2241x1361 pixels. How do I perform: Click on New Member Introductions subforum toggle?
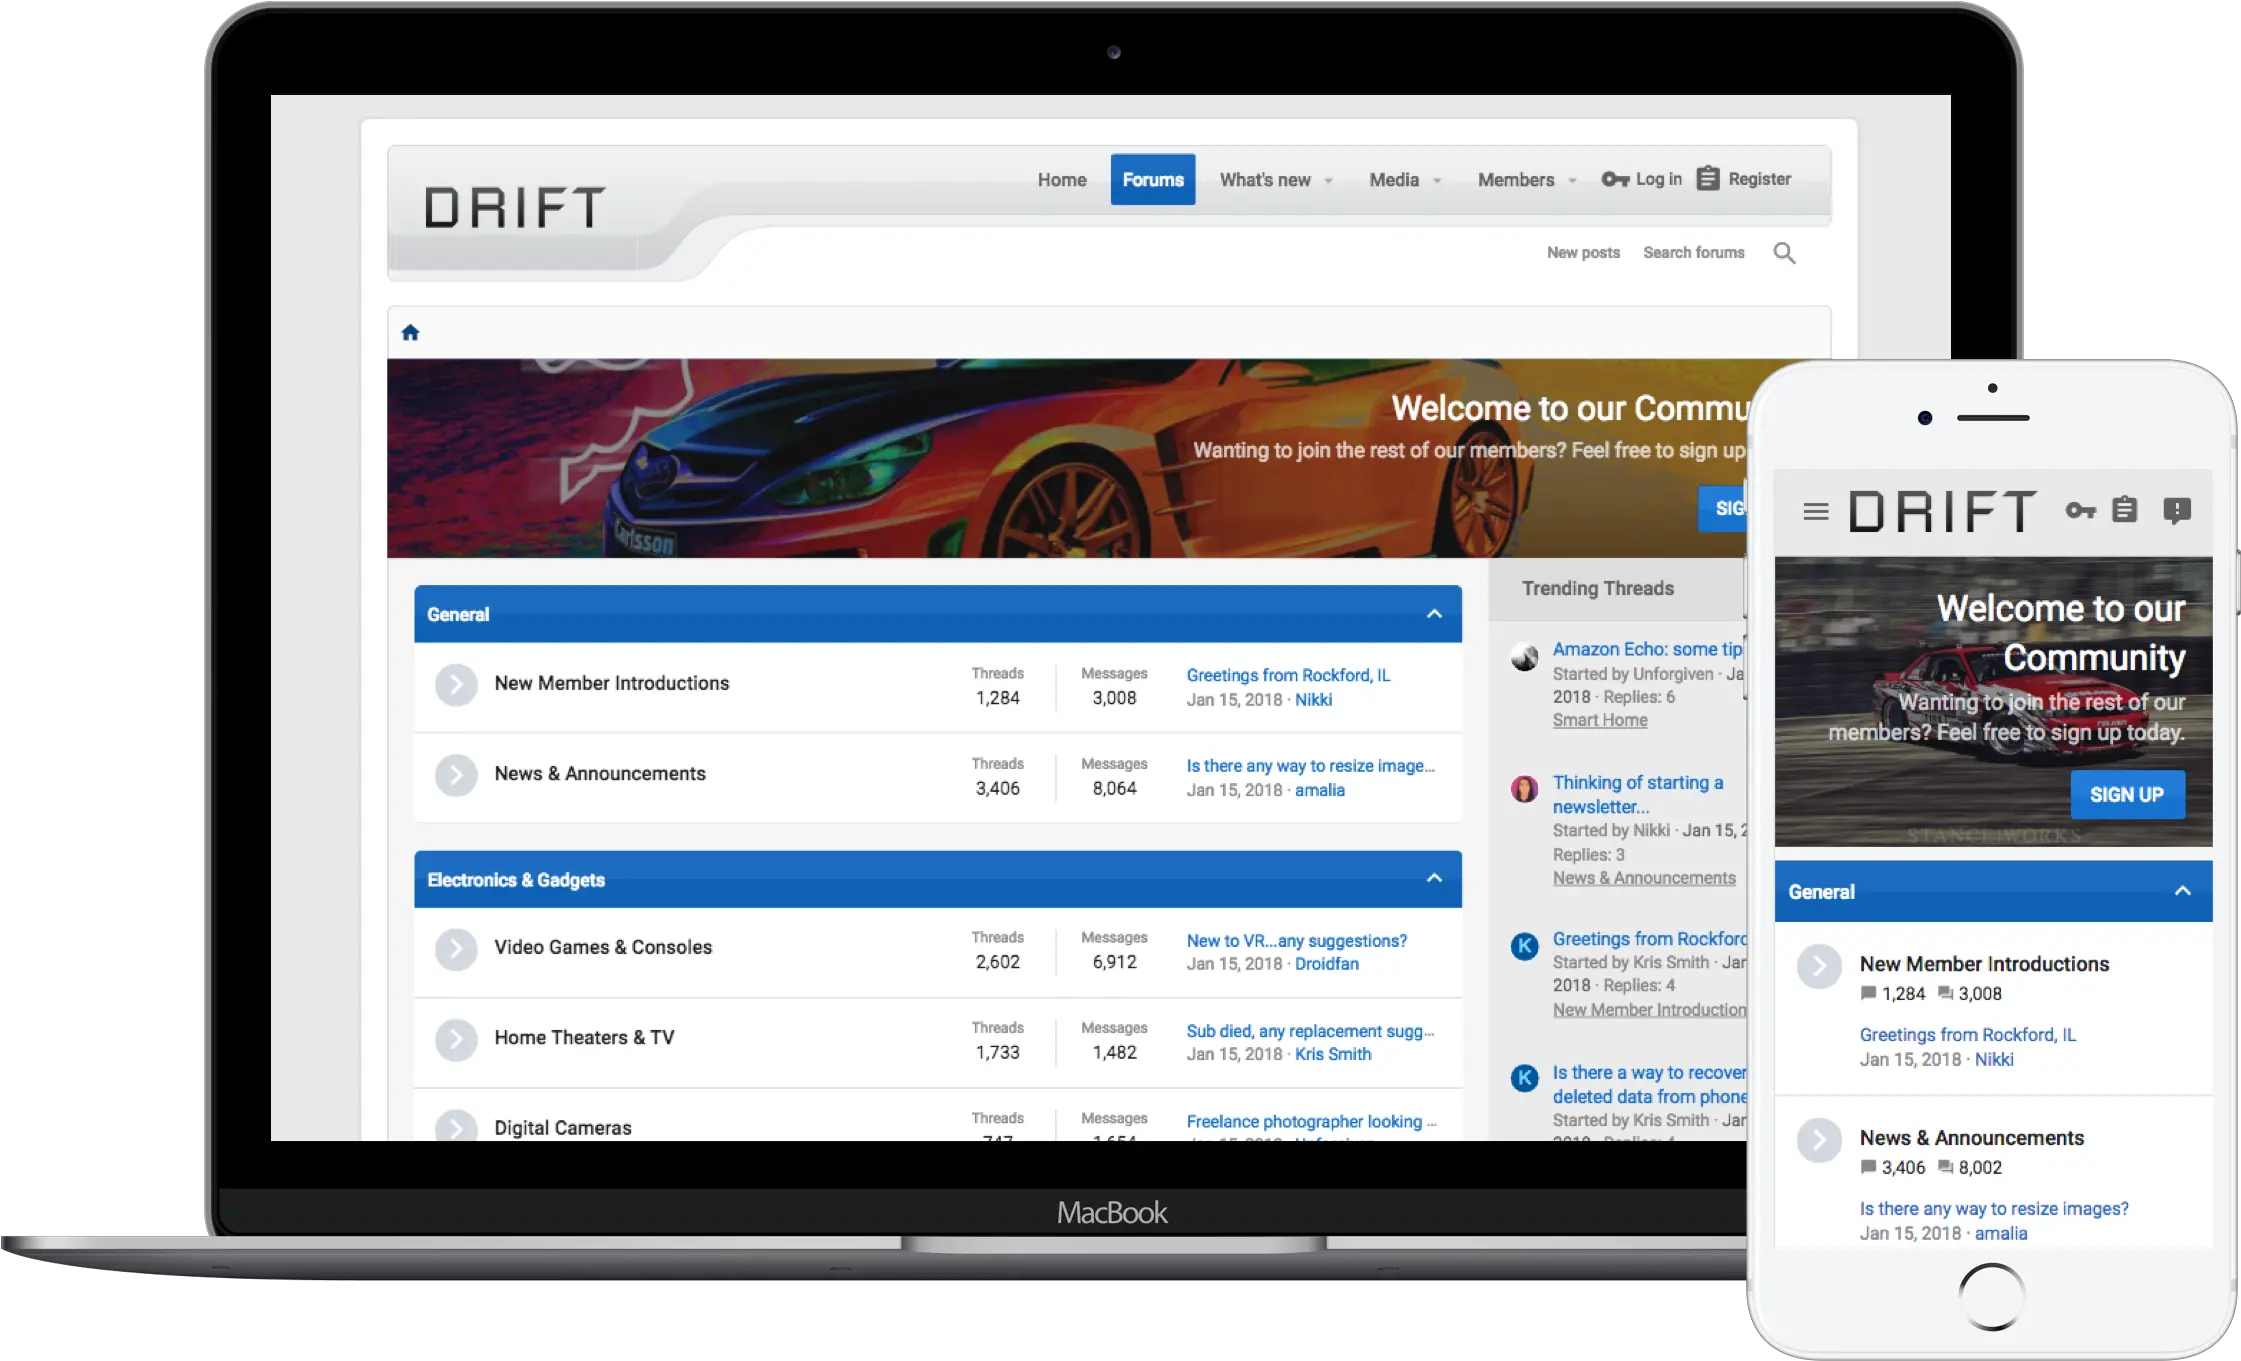tap(455, 684)
